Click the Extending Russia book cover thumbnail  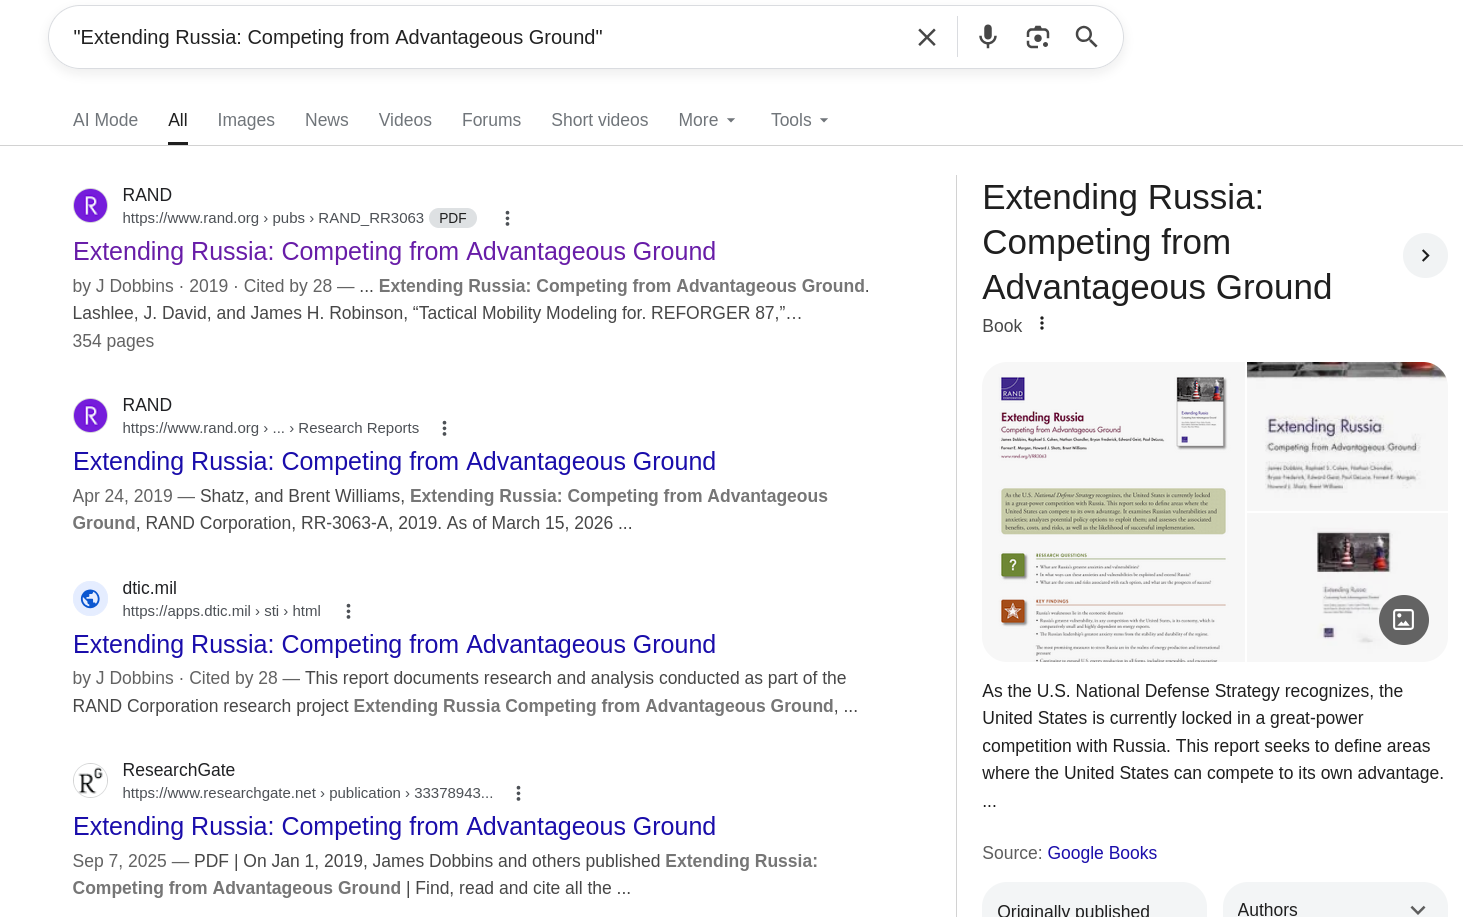point(1113,512)
